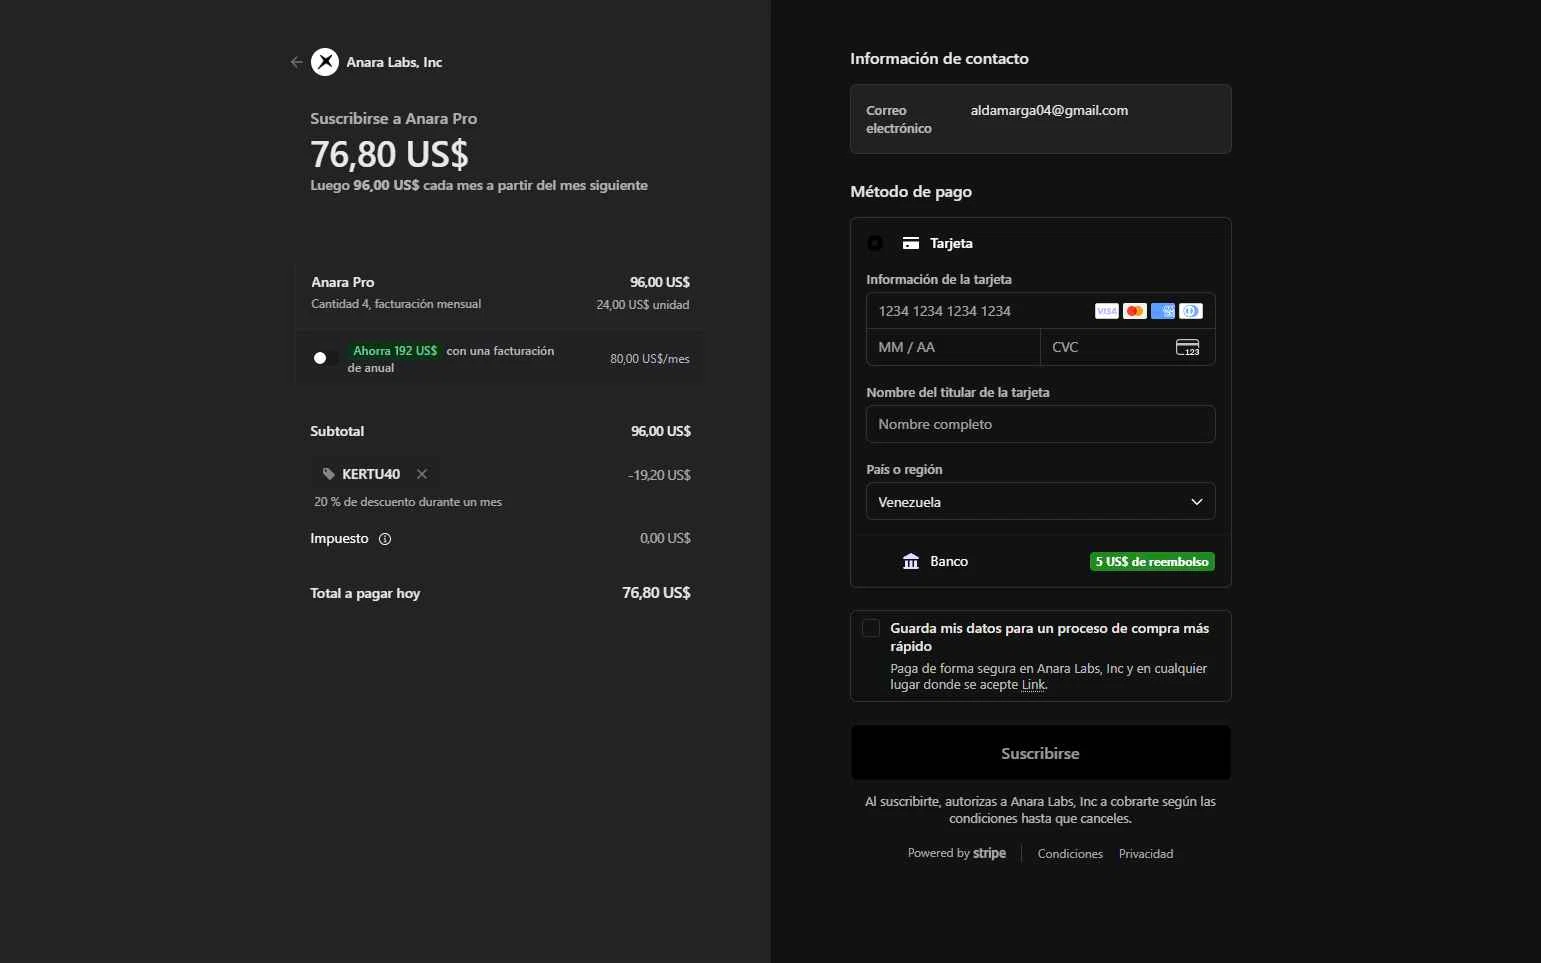This screenshot has height=963, width=1541.
Task: Click the Diners Club brand icon
Action: (1190, 311)
